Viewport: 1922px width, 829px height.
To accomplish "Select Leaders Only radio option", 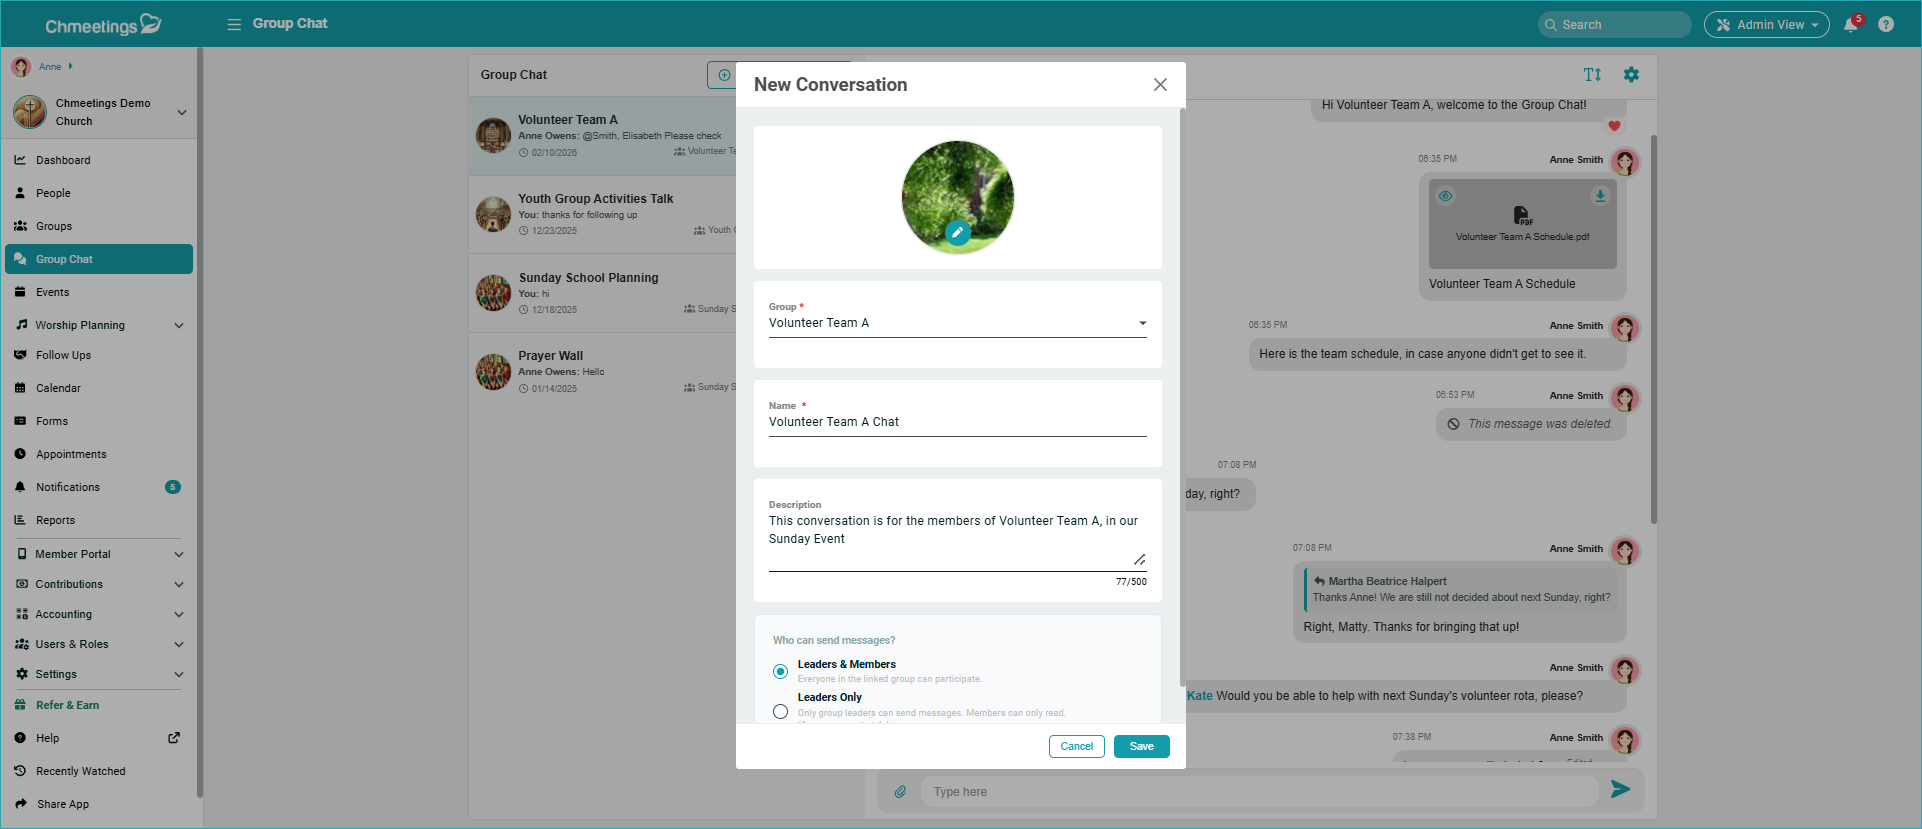I will point(780,711).
